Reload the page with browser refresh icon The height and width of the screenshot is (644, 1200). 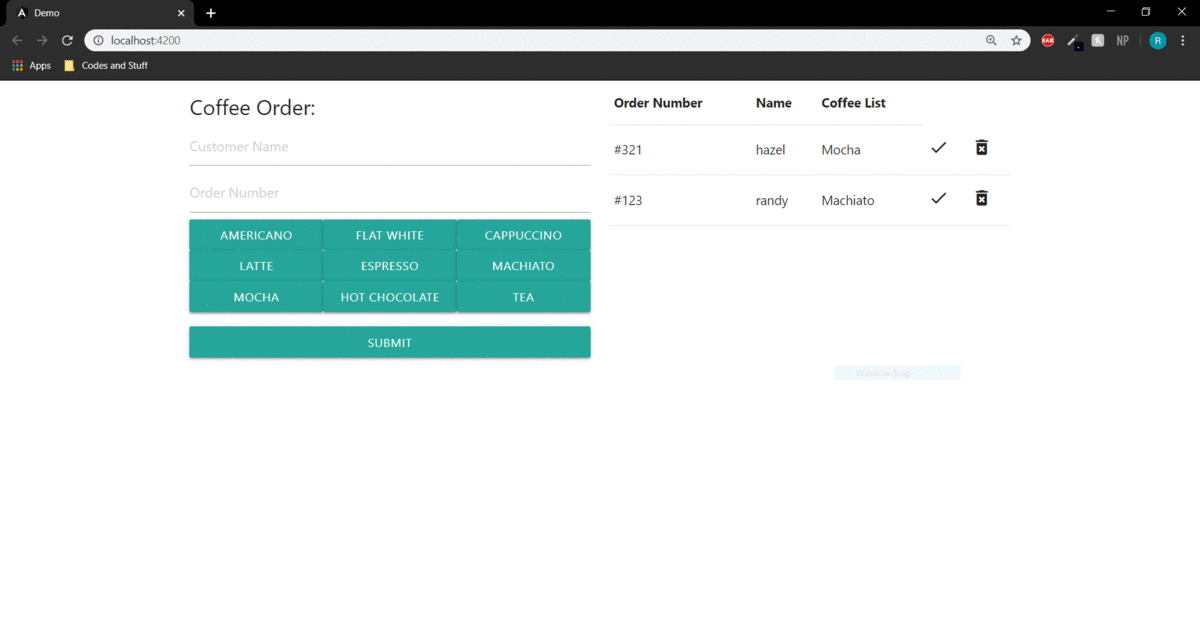click(67, 40)
